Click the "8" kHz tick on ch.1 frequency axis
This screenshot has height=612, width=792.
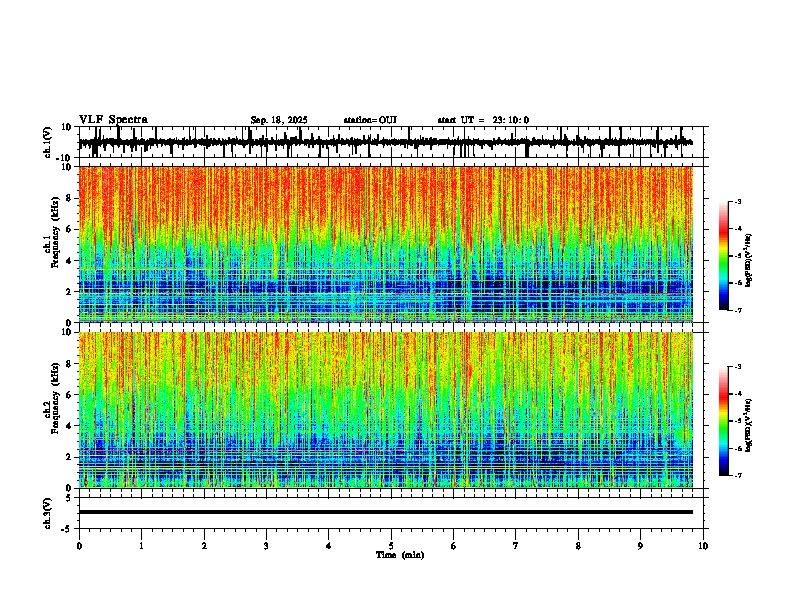click(70, 198)
